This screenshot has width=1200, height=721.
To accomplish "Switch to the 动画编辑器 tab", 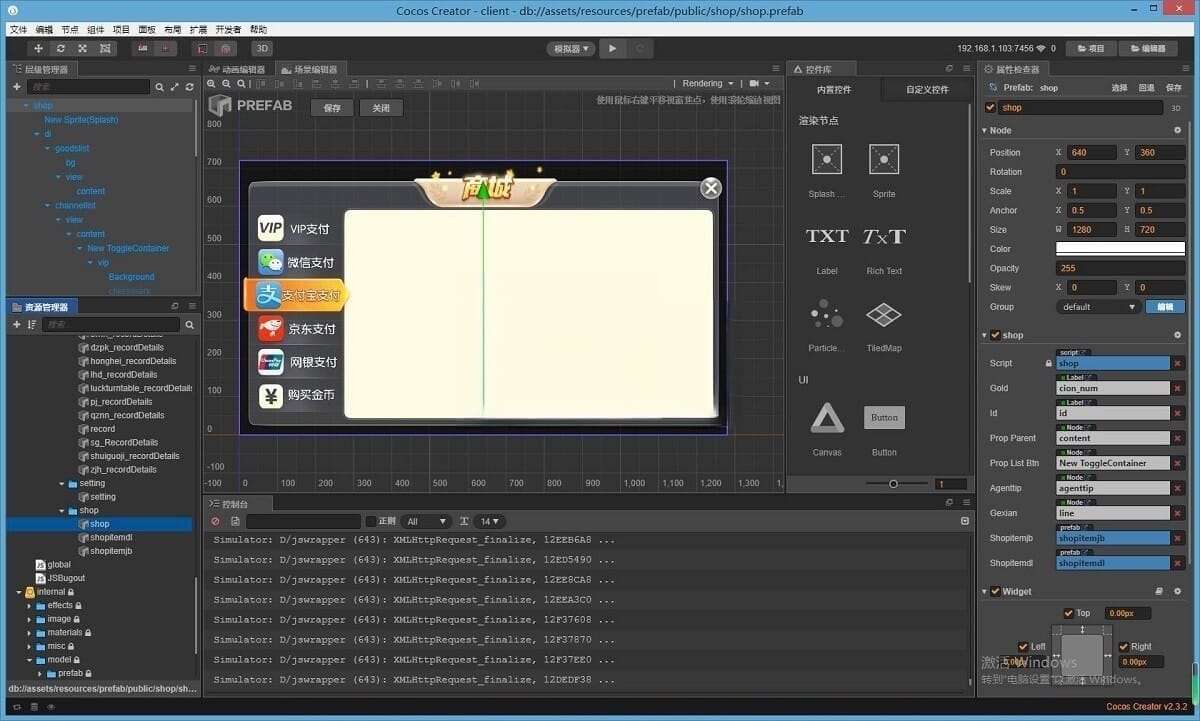I will click(x=238, y=69).
